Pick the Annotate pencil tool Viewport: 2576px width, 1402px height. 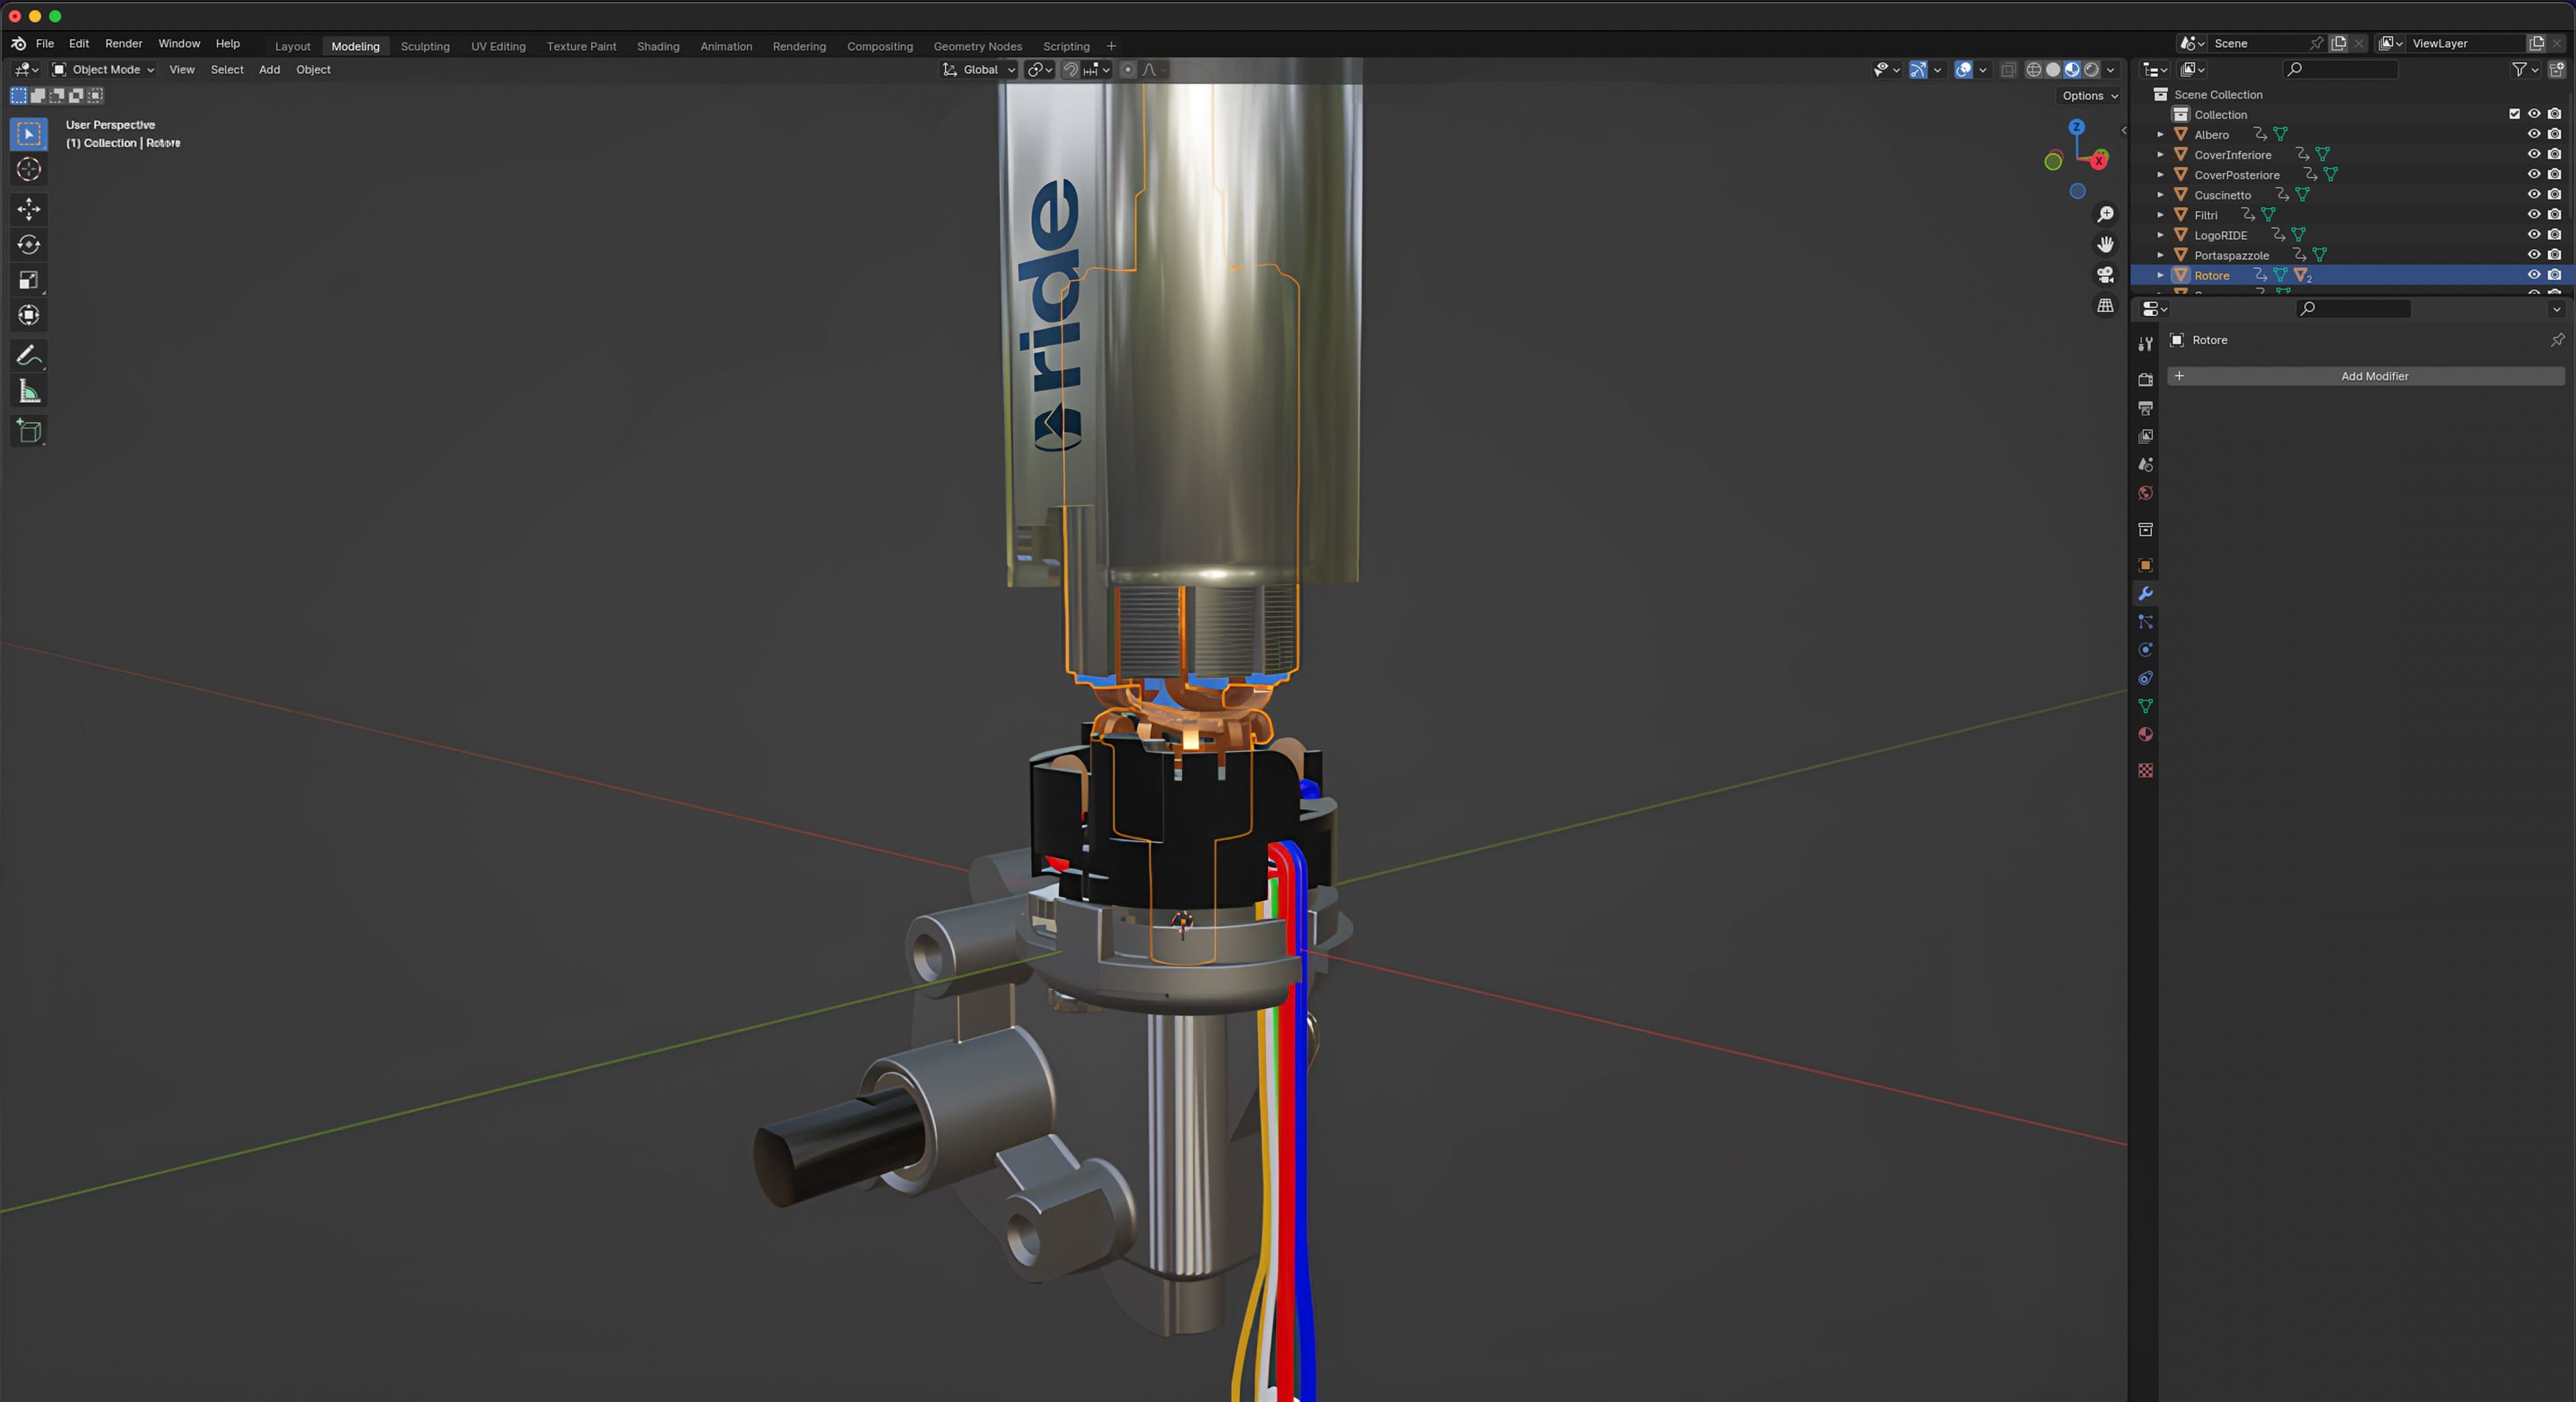pos(29,356)
